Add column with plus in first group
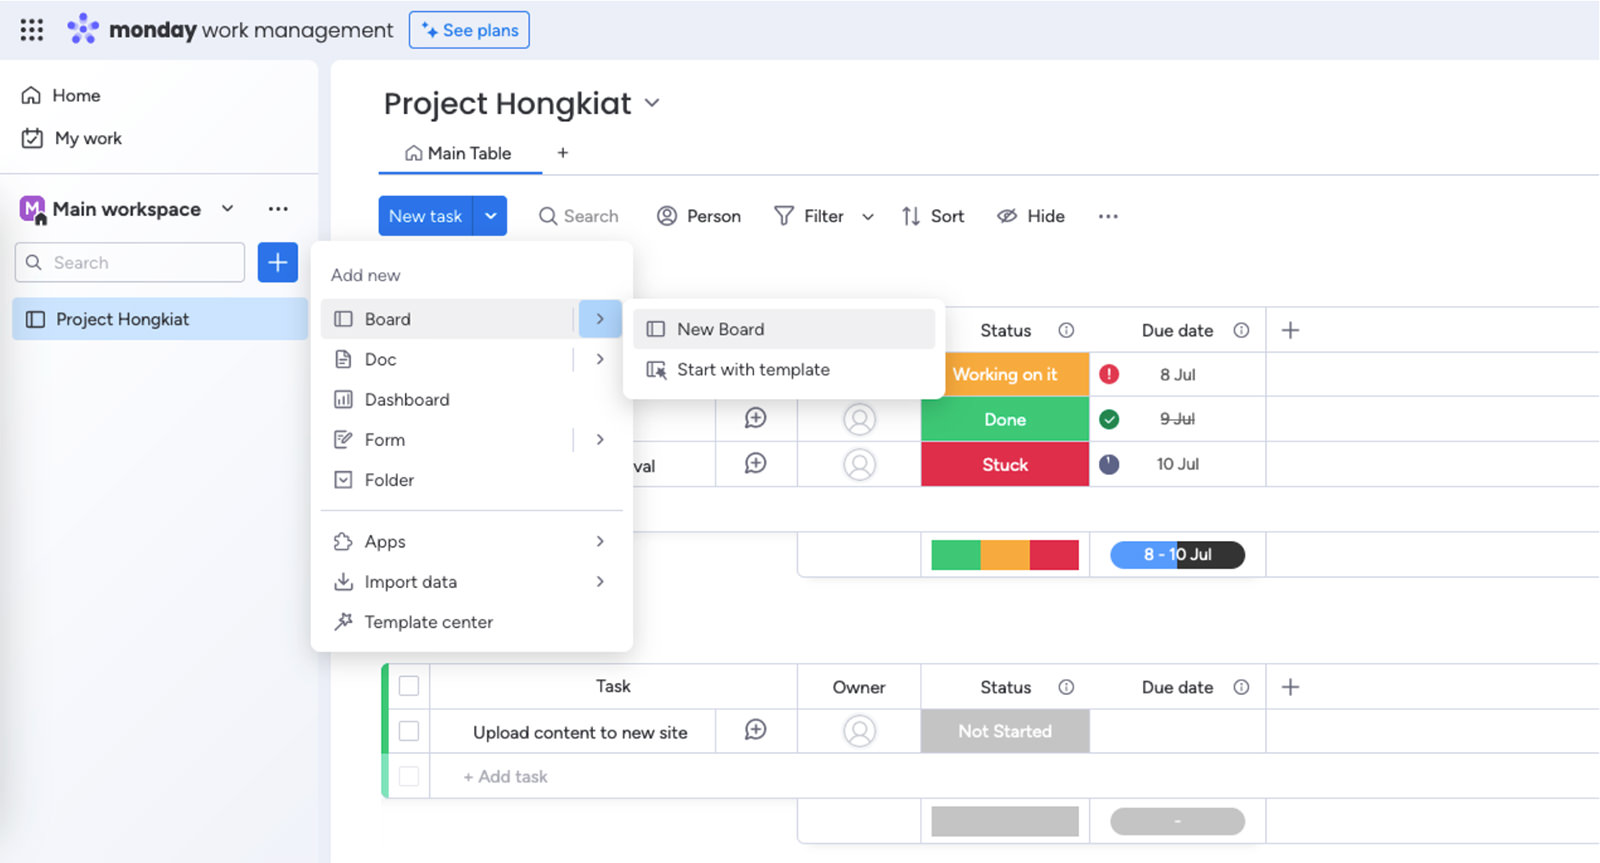This screenshot has width=1600, height=863. pyautogui.click(x=1290, y=330)
